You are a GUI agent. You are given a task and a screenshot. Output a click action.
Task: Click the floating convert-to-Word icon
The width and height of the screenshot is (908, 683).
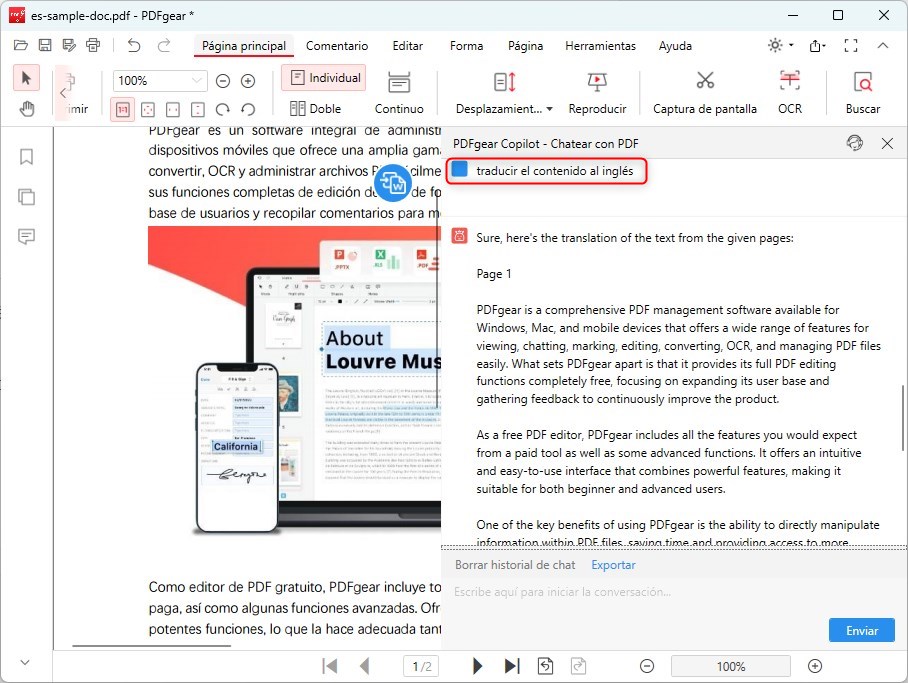coord(393,183)
